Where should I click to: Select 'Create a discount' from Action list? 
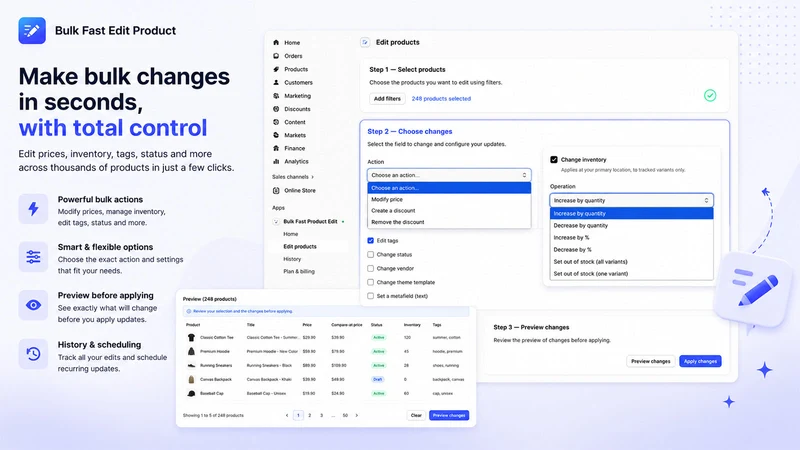449,211
